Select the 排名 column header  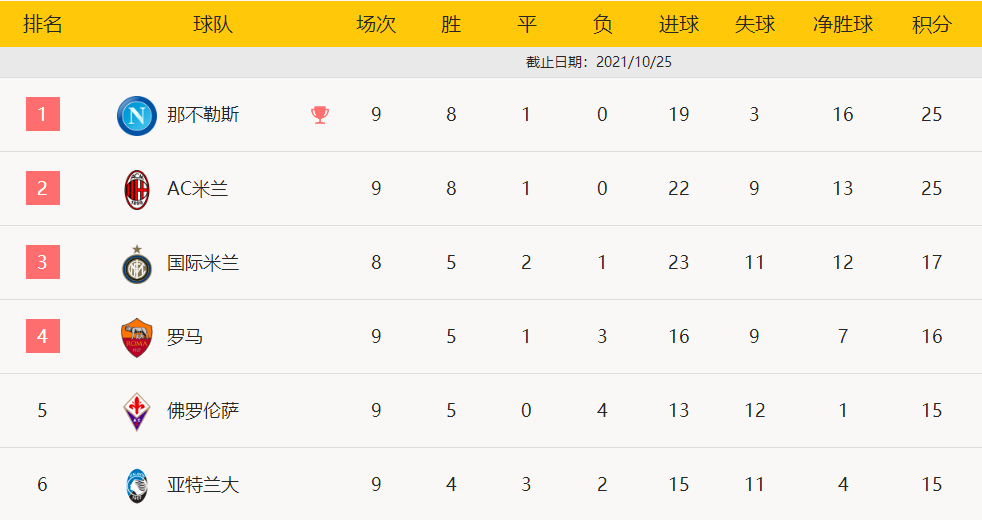click(x=42, y=24)
